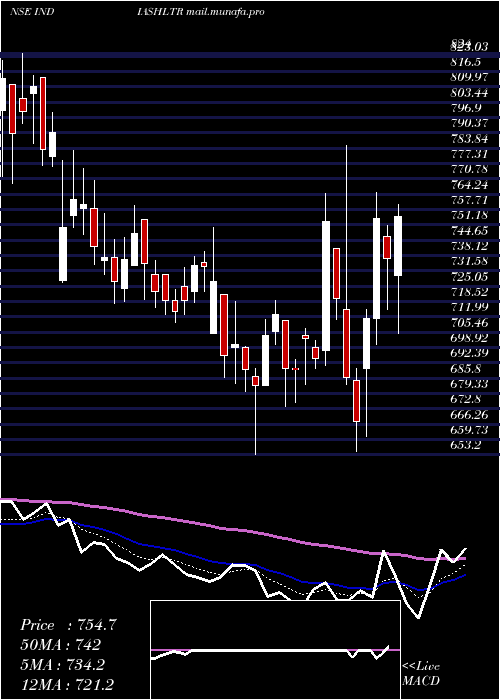Click the 790.37 price axis label
Image resolution: width=500 pixels, height=700 pixels.
469,124
